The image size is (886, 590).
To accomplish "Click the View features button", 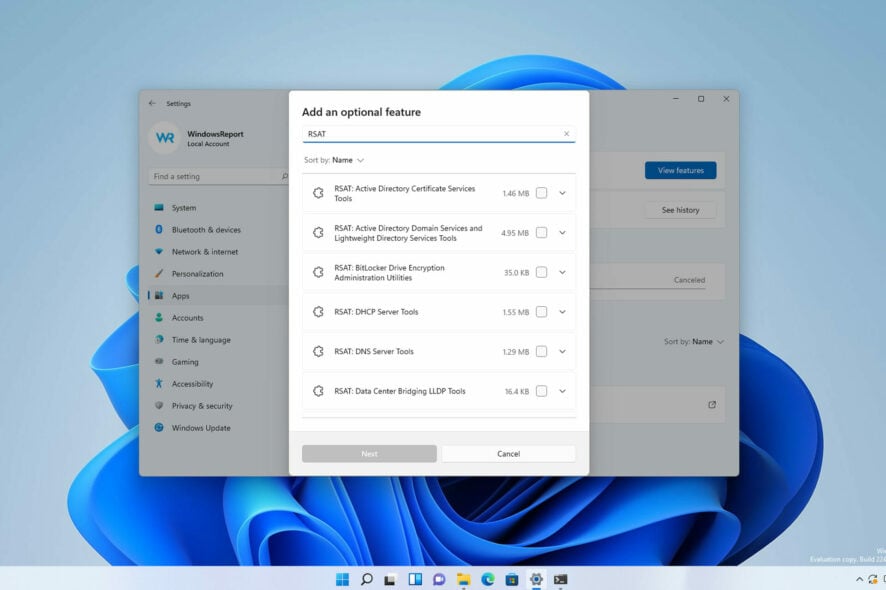I will (x=680, y=171).
